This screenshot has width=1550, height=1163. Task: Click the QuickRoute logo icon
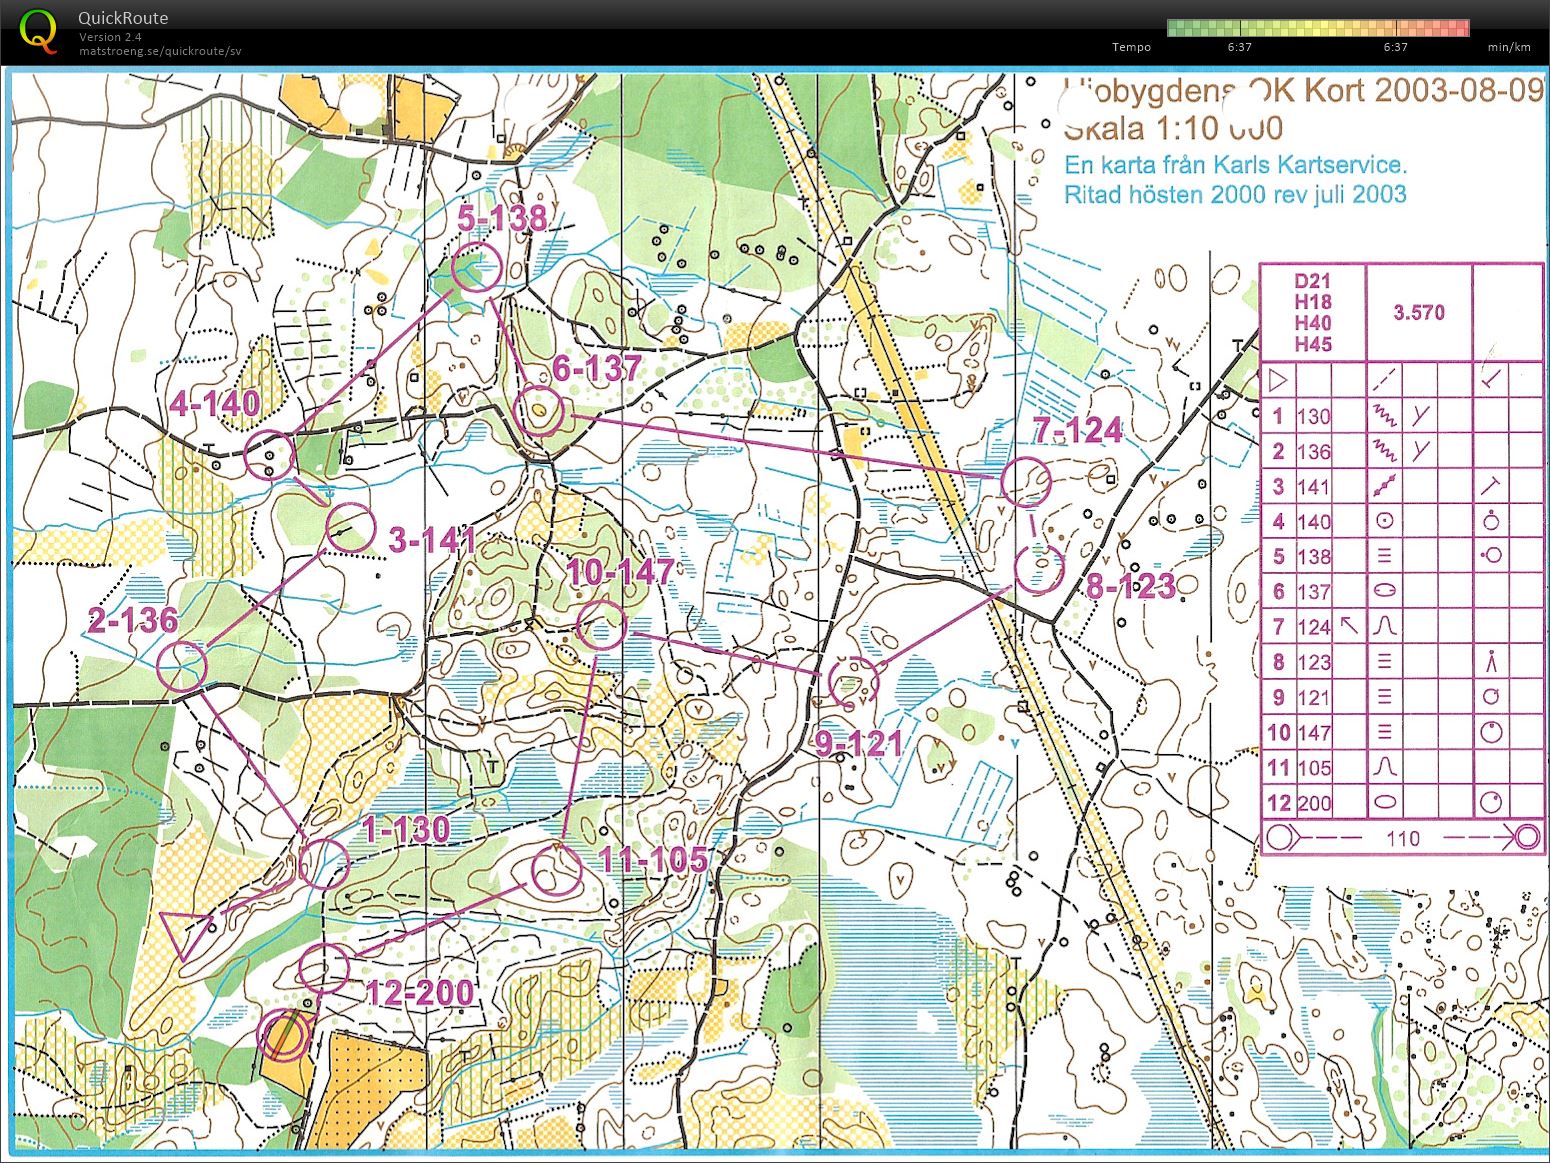click(37, 30)
